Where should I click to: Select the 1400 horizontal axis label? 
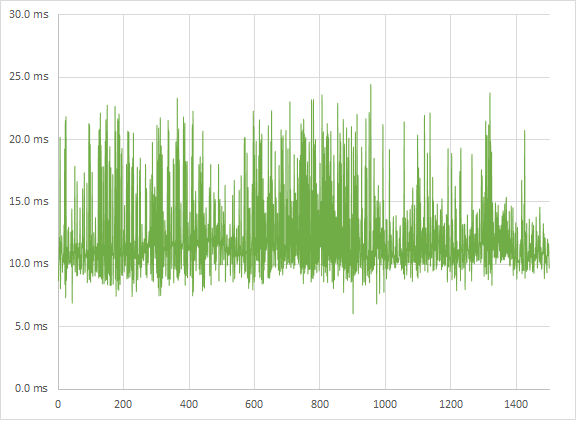tap(516, 404)
